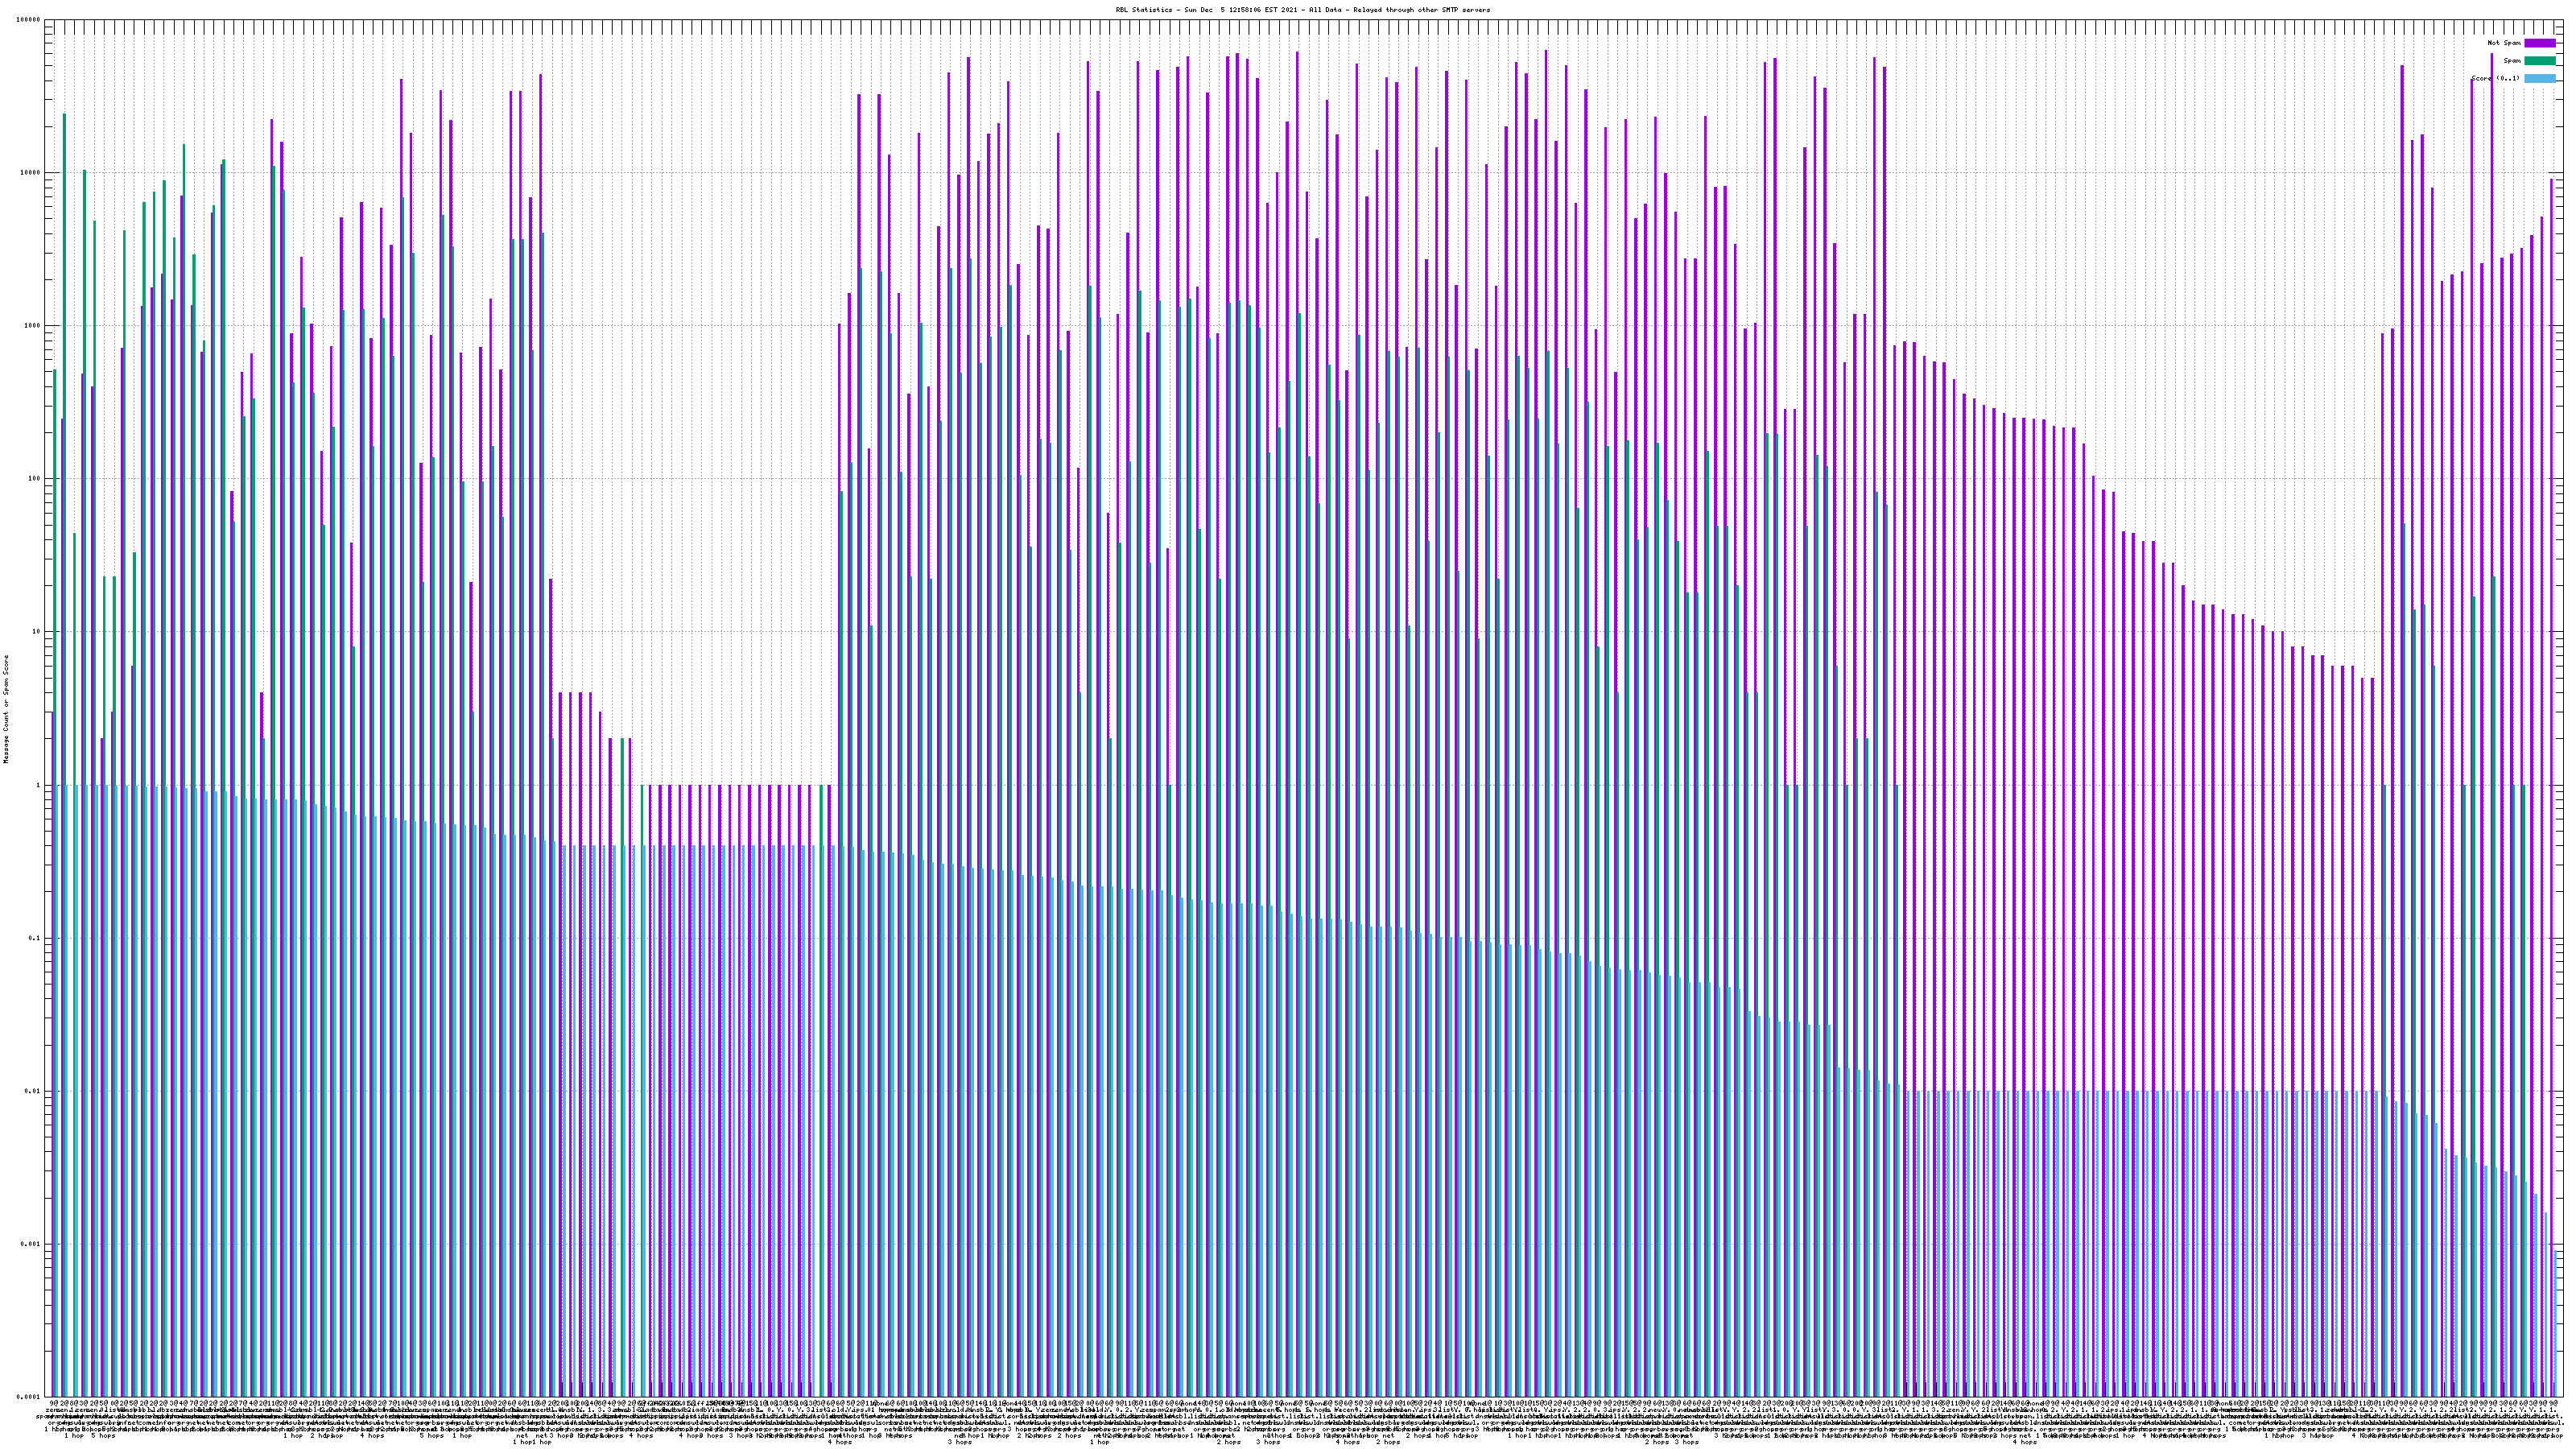
Task: Click the 100000 y-axis tick label
Action: pos(29,20)
